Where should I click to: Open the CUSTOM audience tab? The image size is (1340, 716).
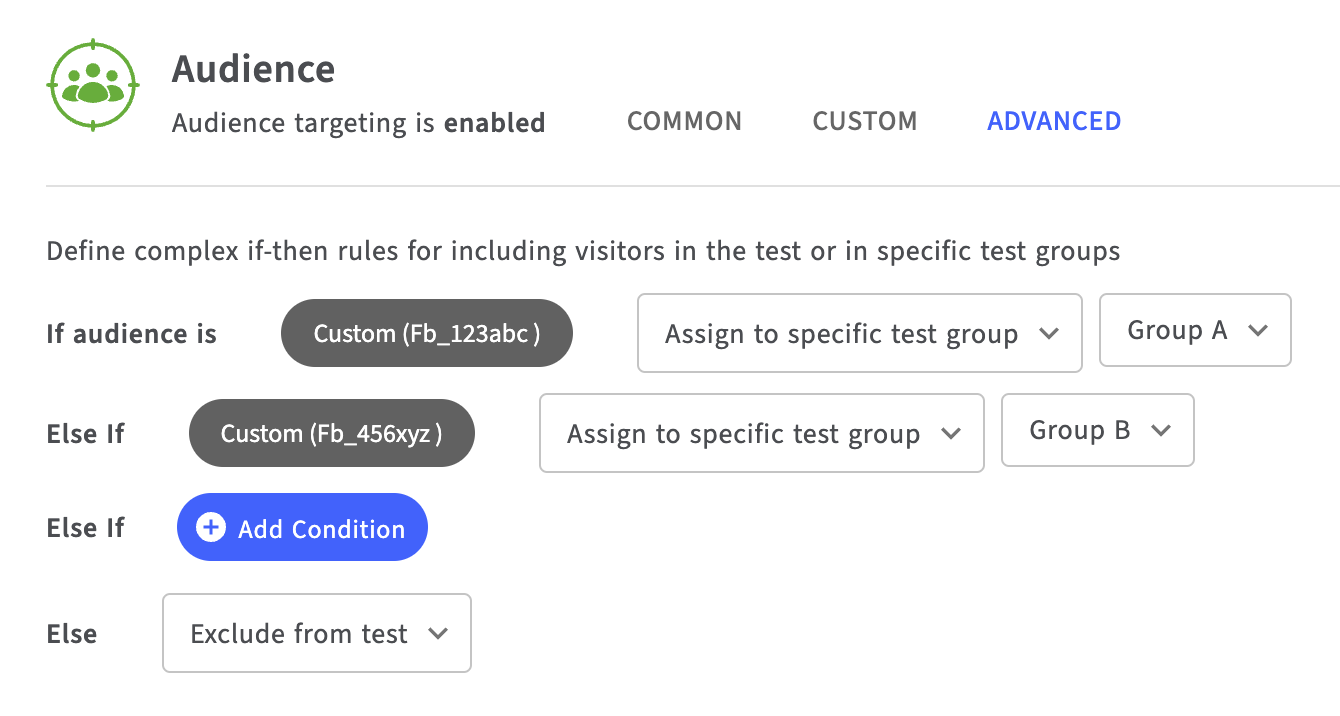(864, 122)
